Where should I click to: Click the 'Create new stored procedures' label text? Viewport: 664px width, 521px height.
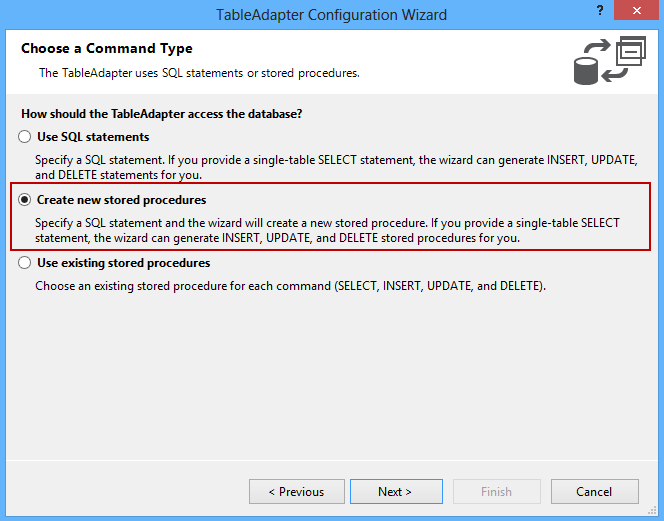(x=121, y=200)
